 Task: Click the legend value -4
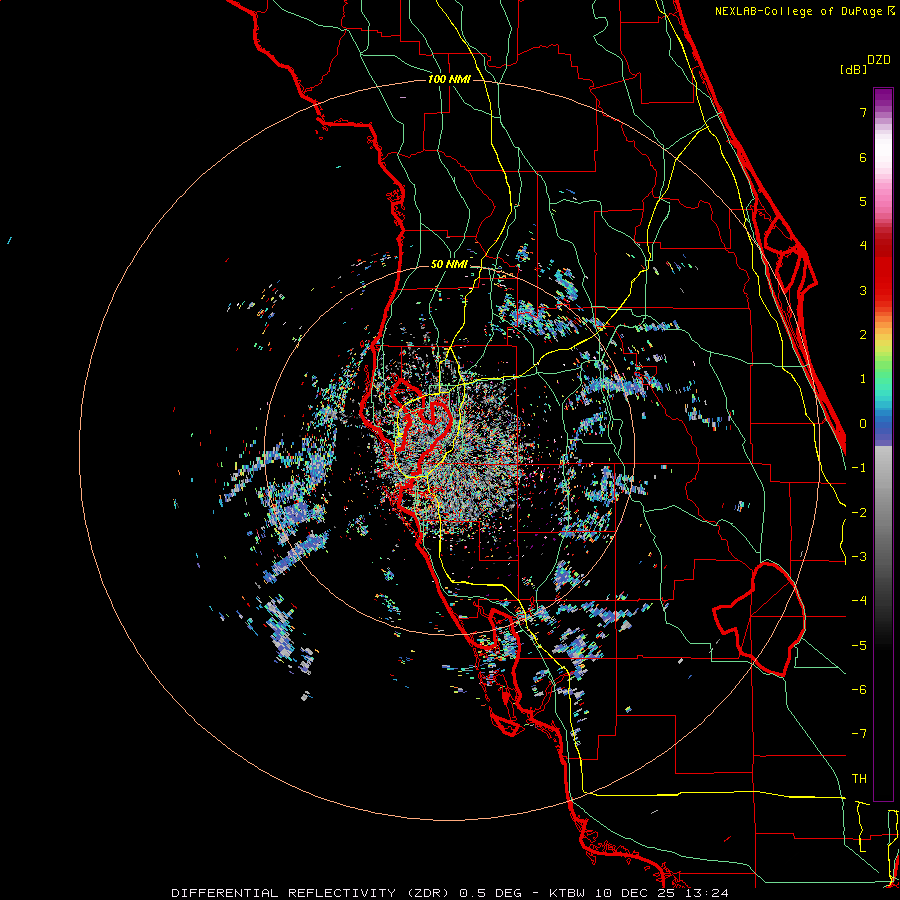tap(859, 601)
